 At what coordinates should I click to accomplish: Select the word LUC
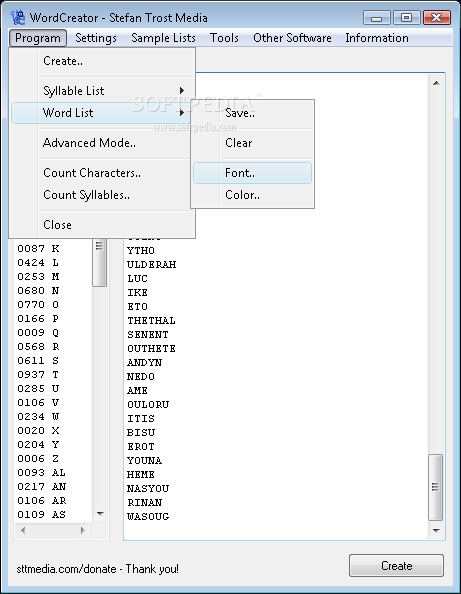click(x=137, y=278)
